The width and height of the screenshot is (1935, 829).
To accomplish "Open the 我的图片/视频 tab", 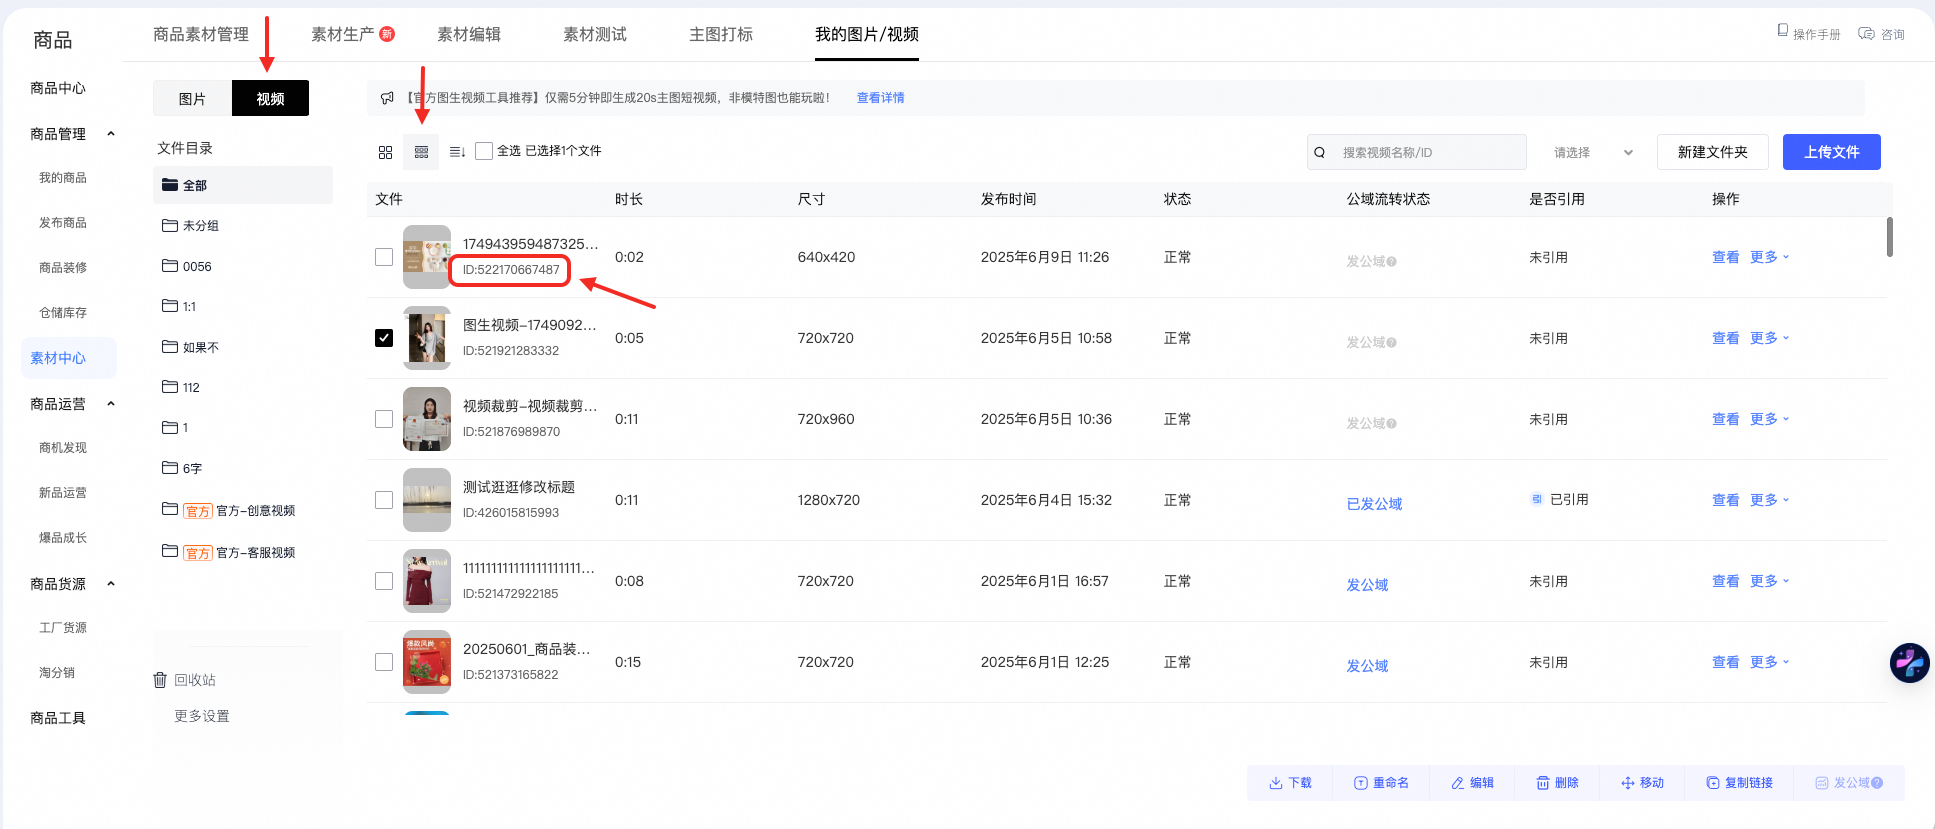I will 867,34.
